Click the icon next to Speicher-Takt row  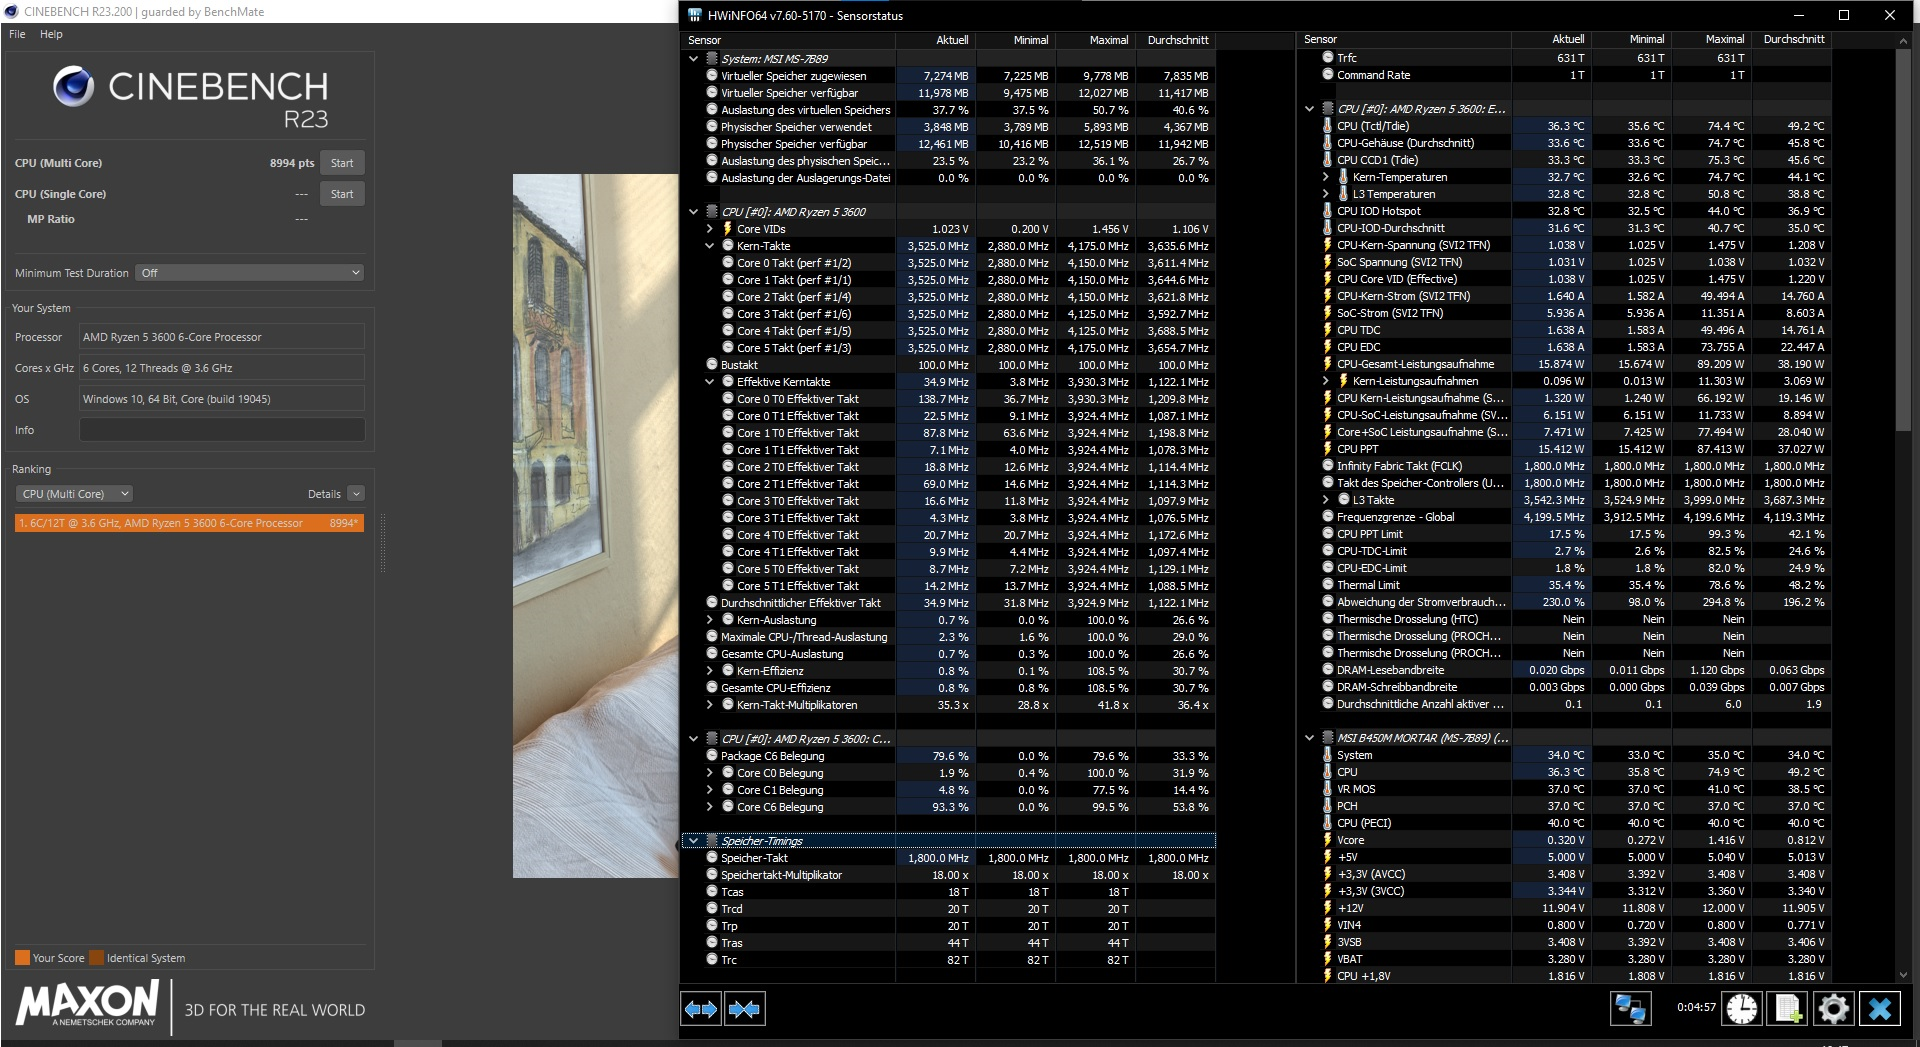(712, 858)
